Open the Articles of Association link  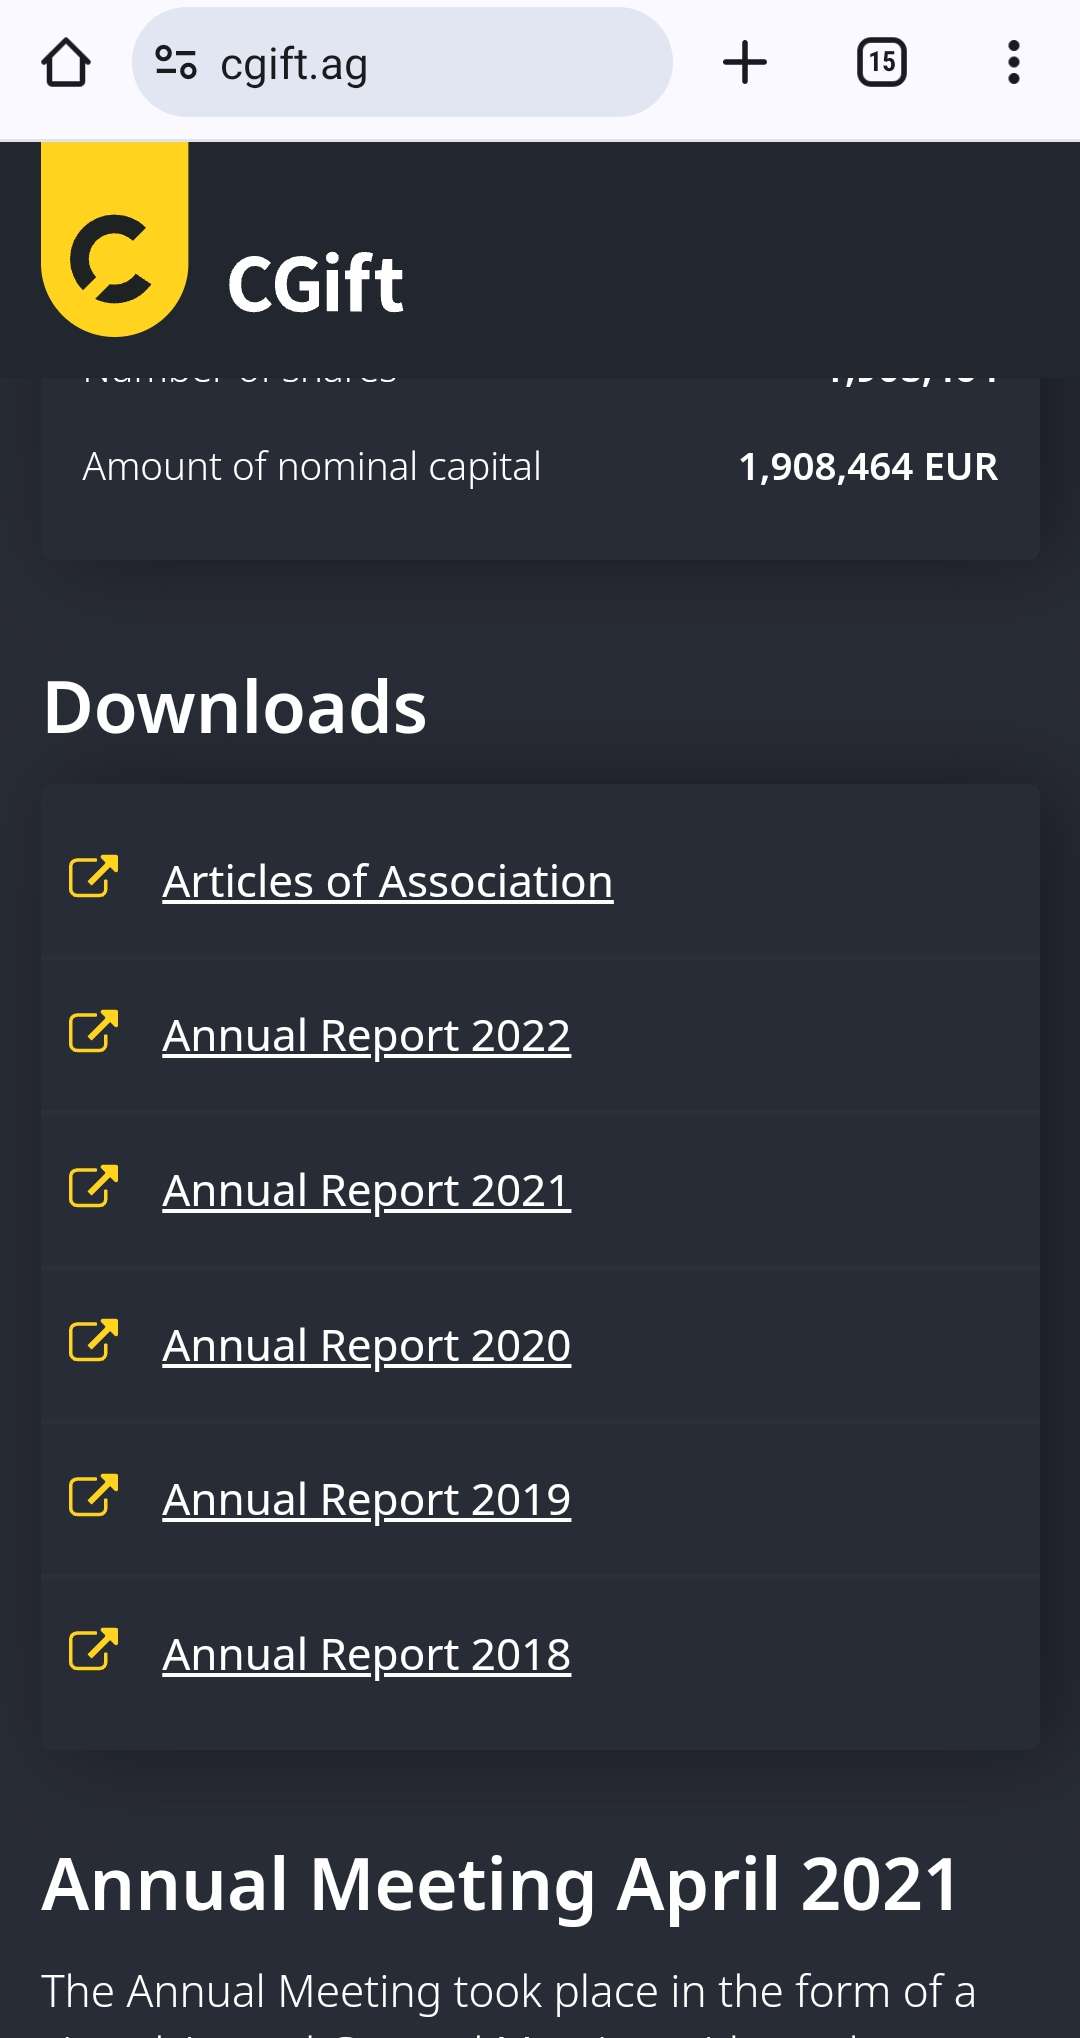(387, 882)
